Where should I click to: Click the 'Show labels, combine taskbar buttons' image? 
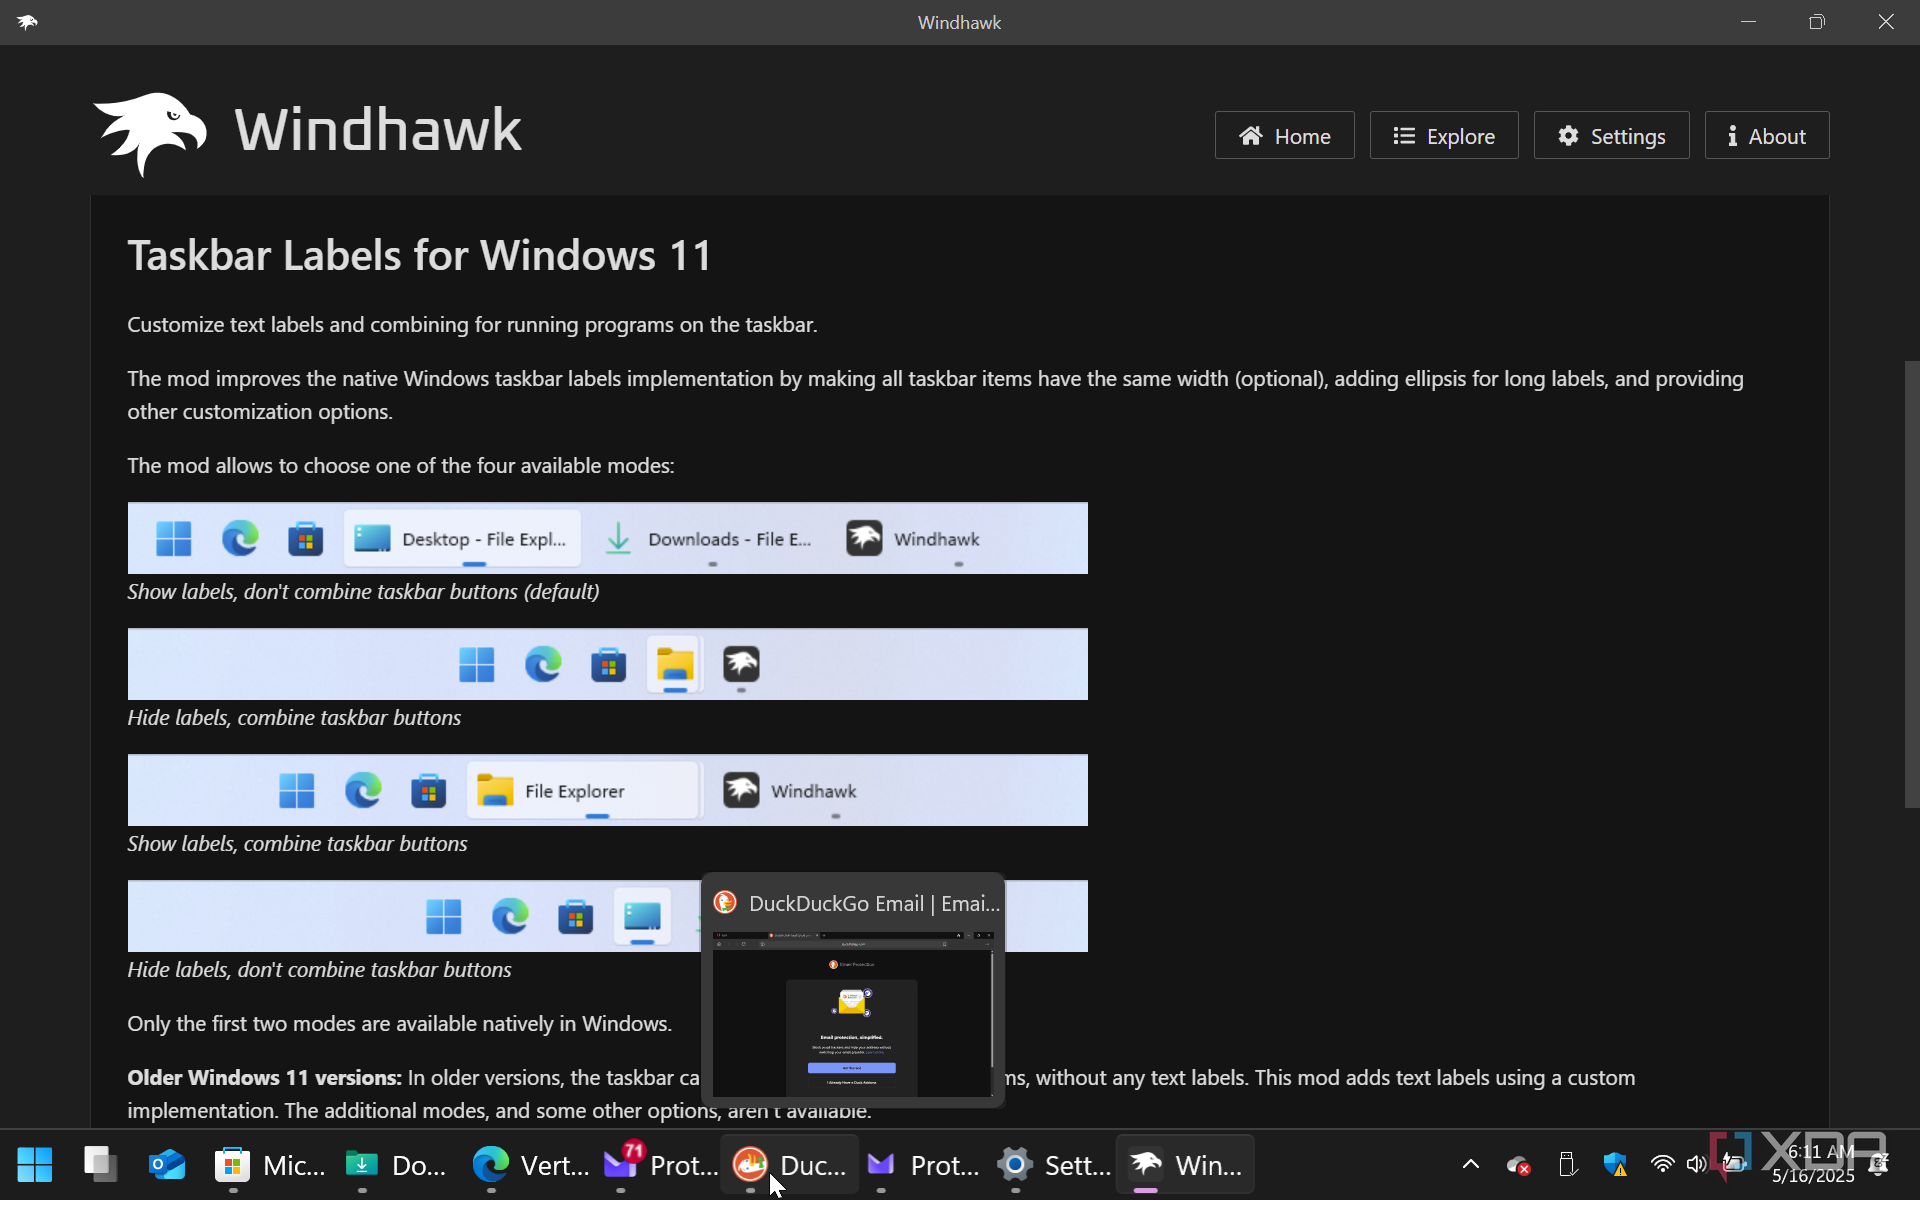[x=607, y=790]
